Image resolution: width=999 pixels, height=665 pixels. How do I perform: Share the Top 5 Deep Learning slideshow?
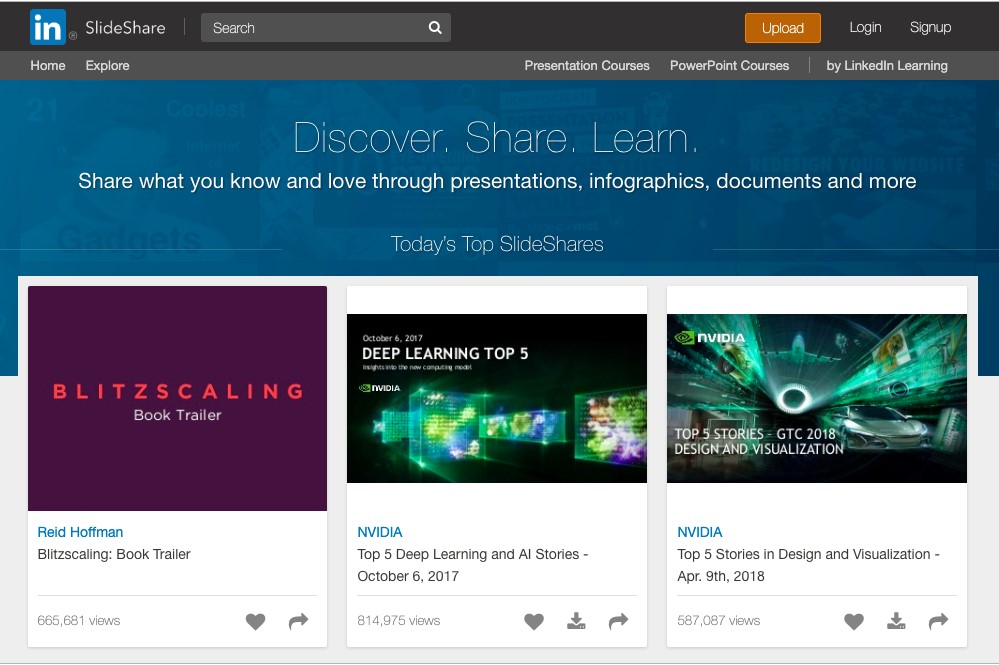[618, 621]
